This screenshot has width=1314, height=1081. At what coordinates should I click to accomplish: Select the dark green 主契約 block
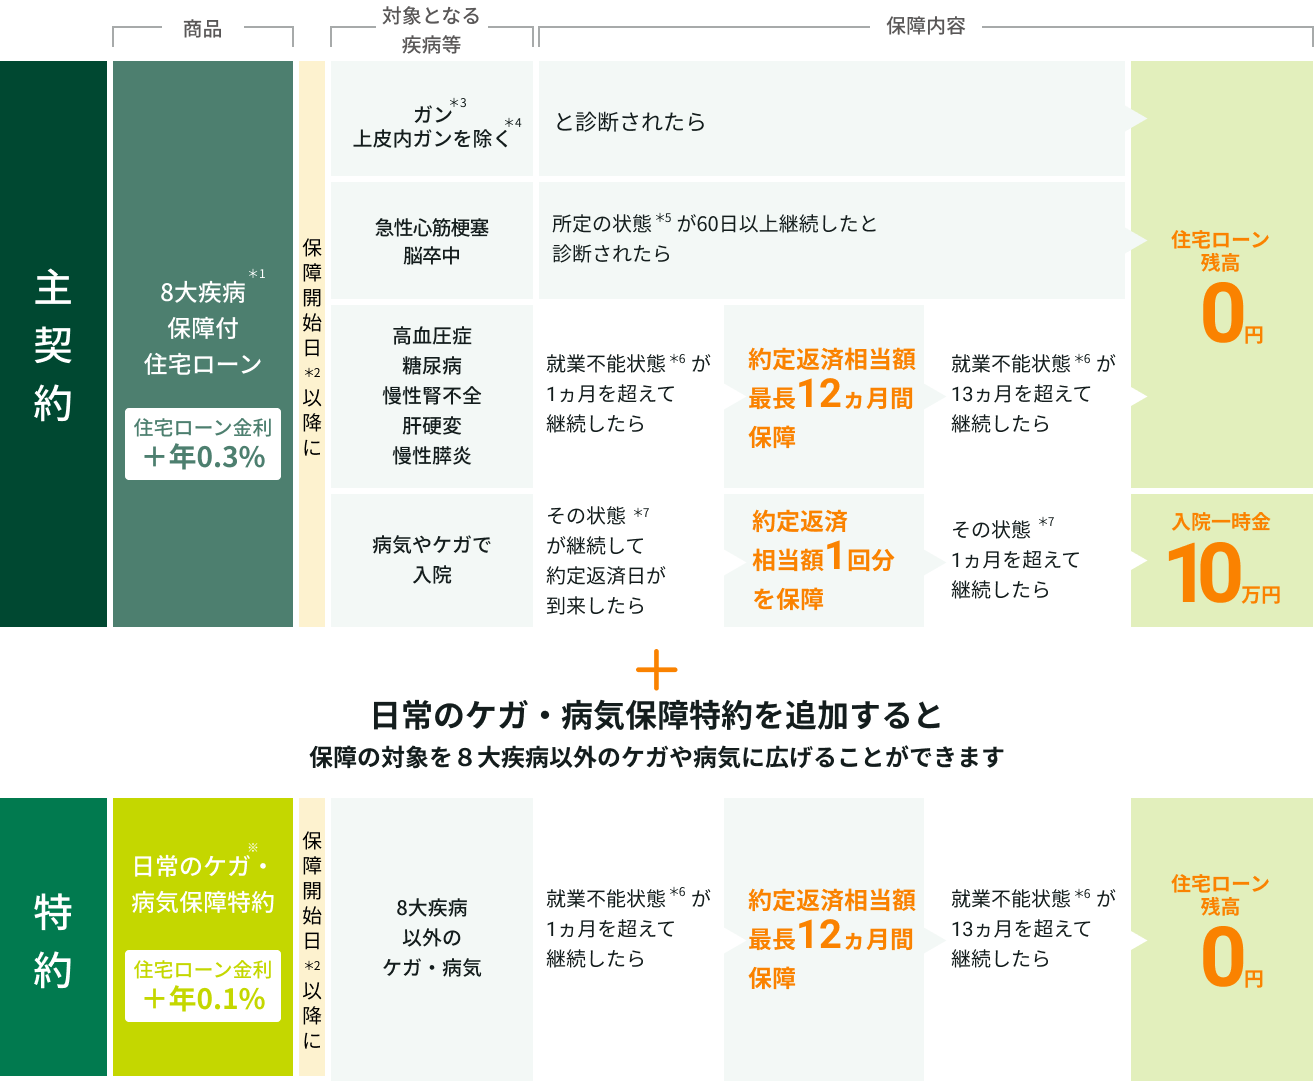click(53, 344)
